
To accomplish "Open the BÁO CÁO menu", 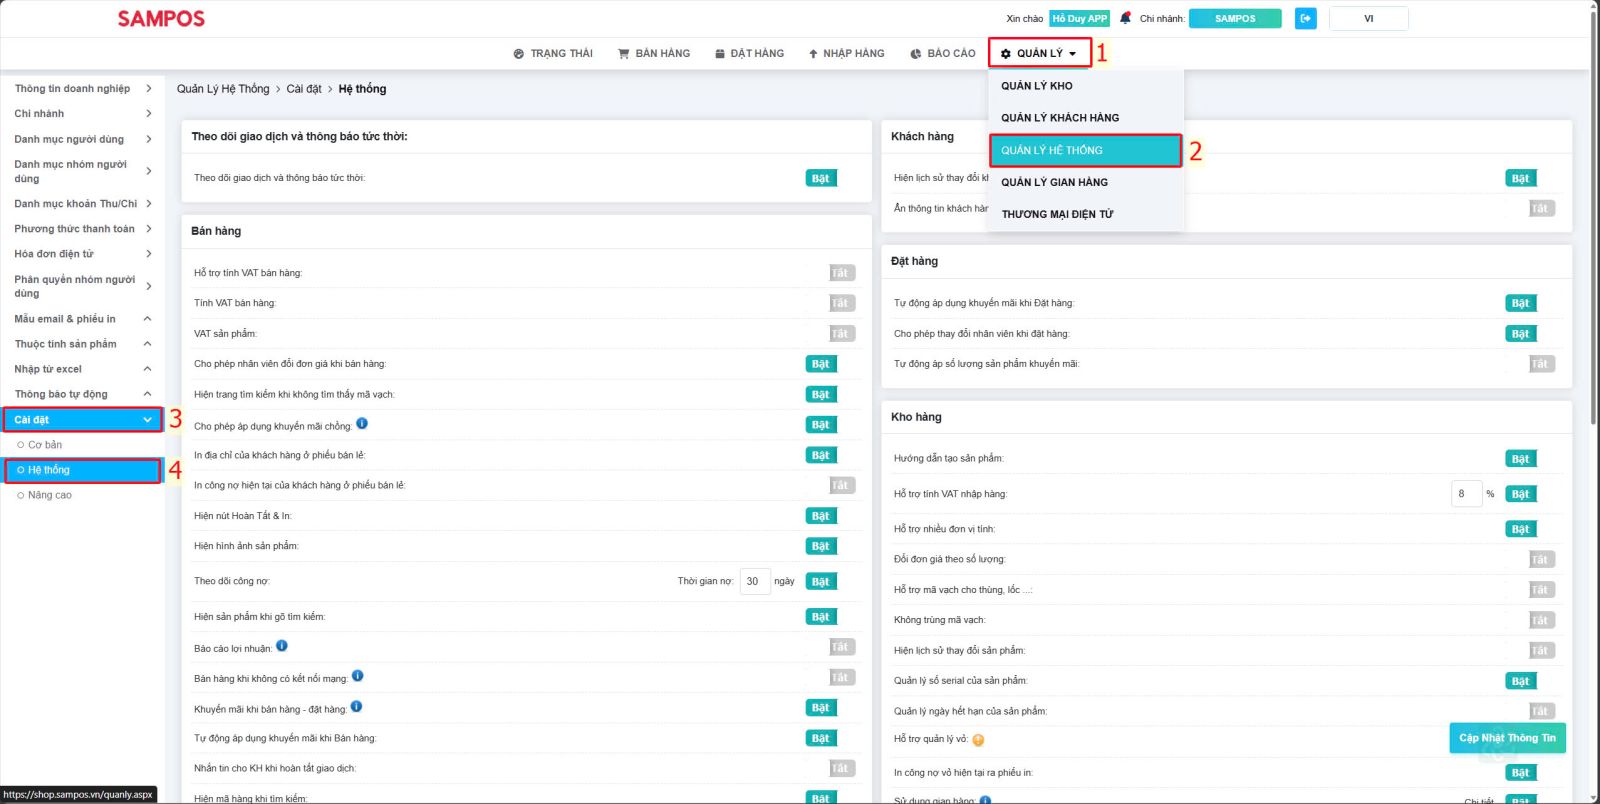I will 943,54.
